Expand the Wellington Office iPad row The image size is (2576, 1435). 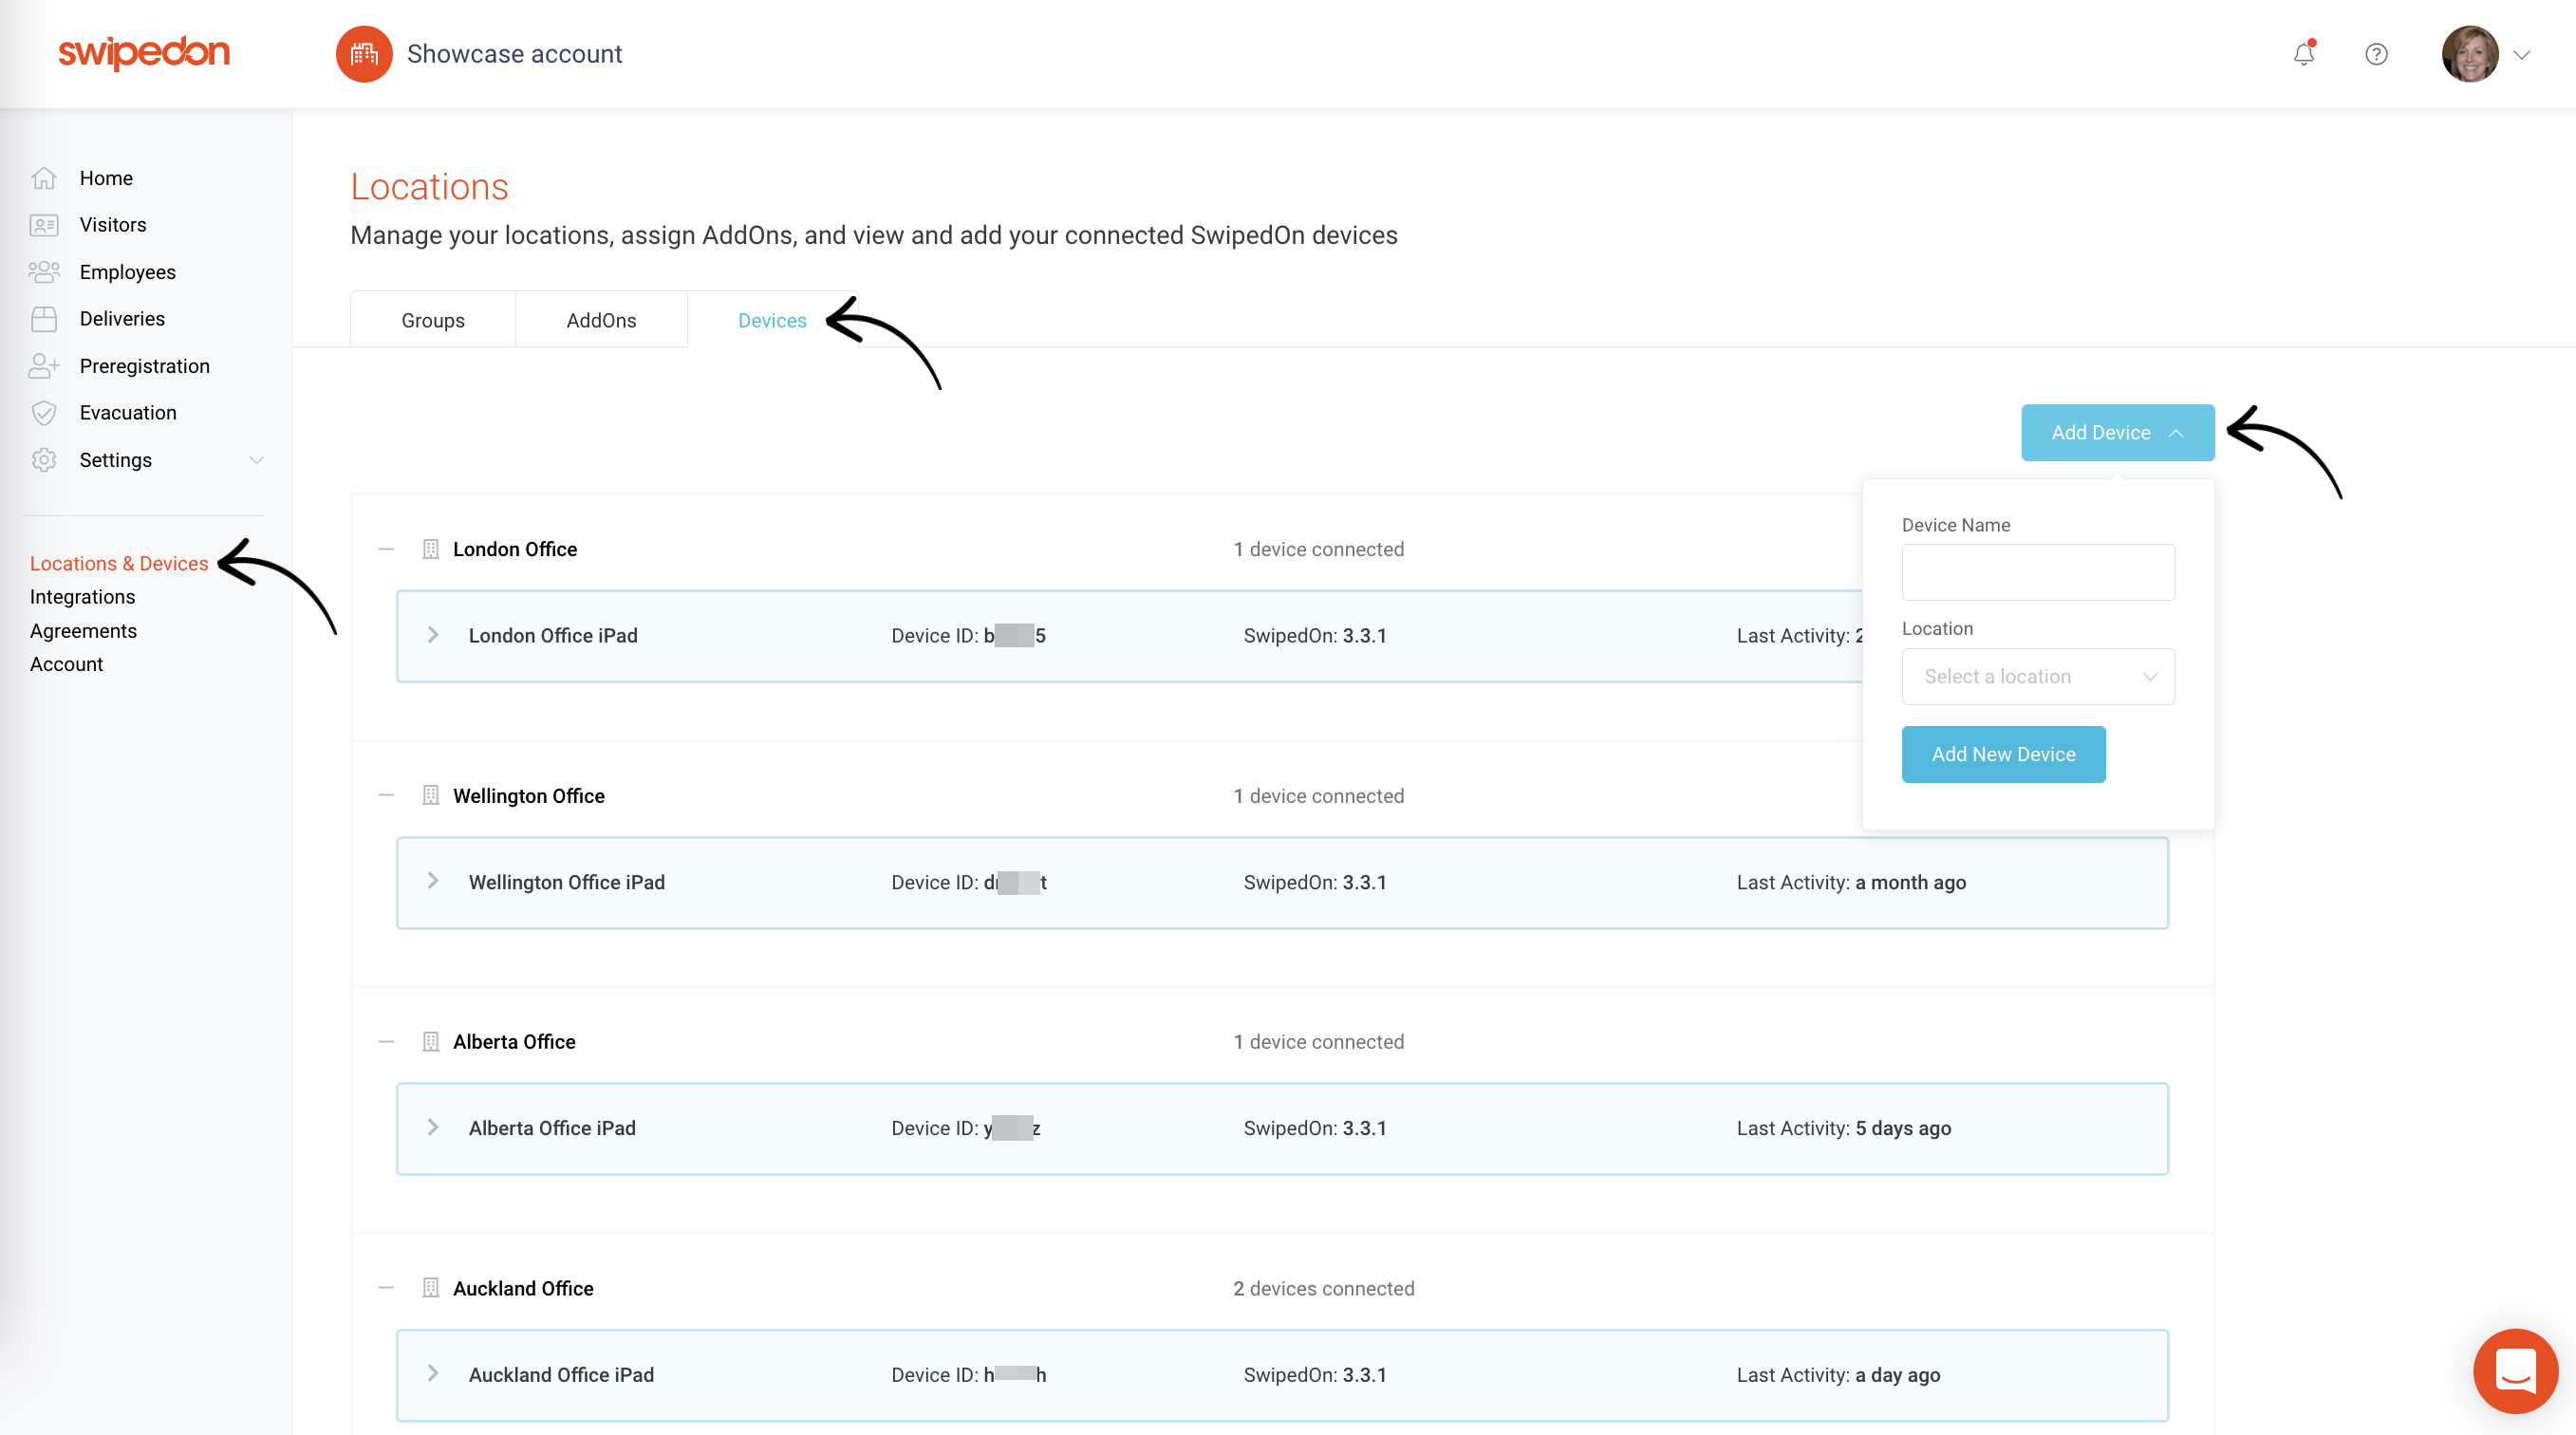pos(432,881)
